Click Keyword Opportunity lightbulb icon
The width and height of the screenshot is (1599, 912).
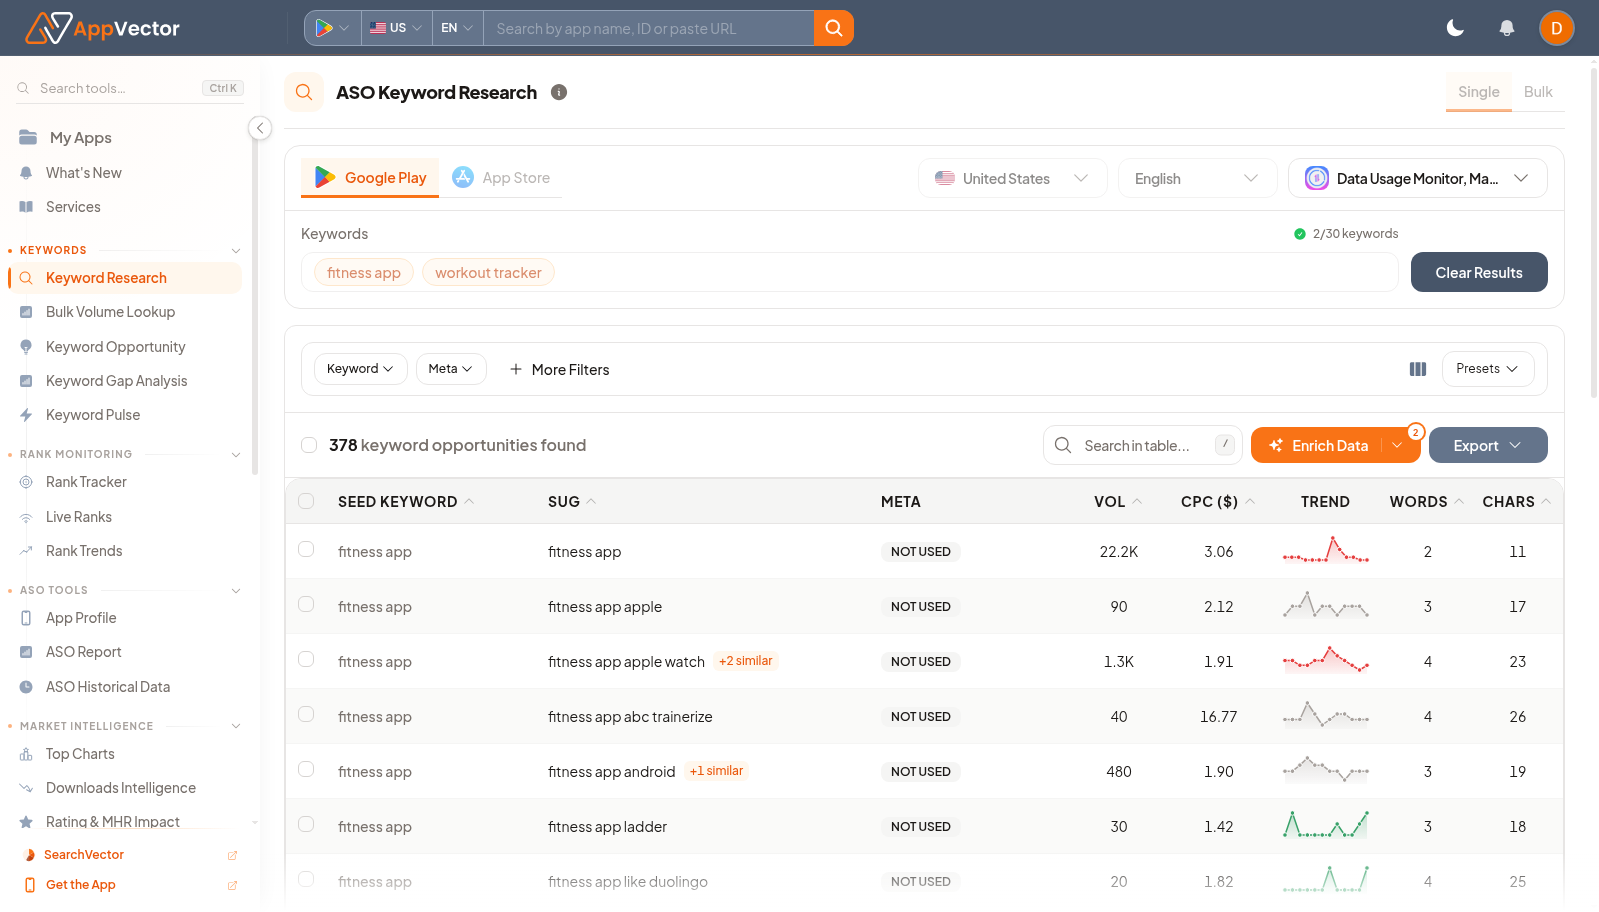(x=26, y=347)
